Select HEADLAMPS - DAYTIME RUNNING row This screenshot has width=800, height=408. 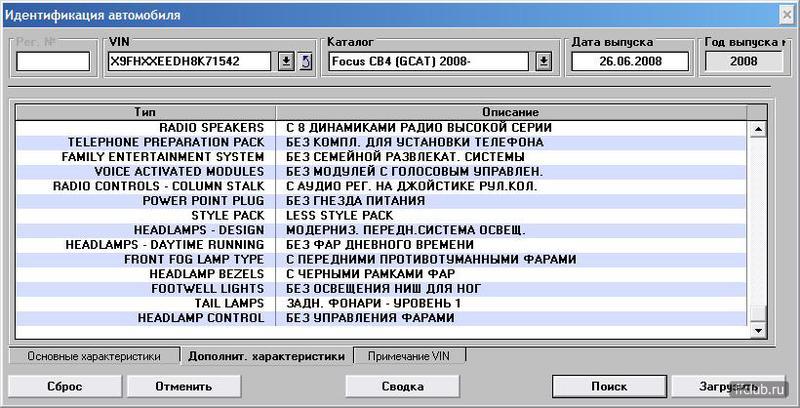[x=381, y=245]
